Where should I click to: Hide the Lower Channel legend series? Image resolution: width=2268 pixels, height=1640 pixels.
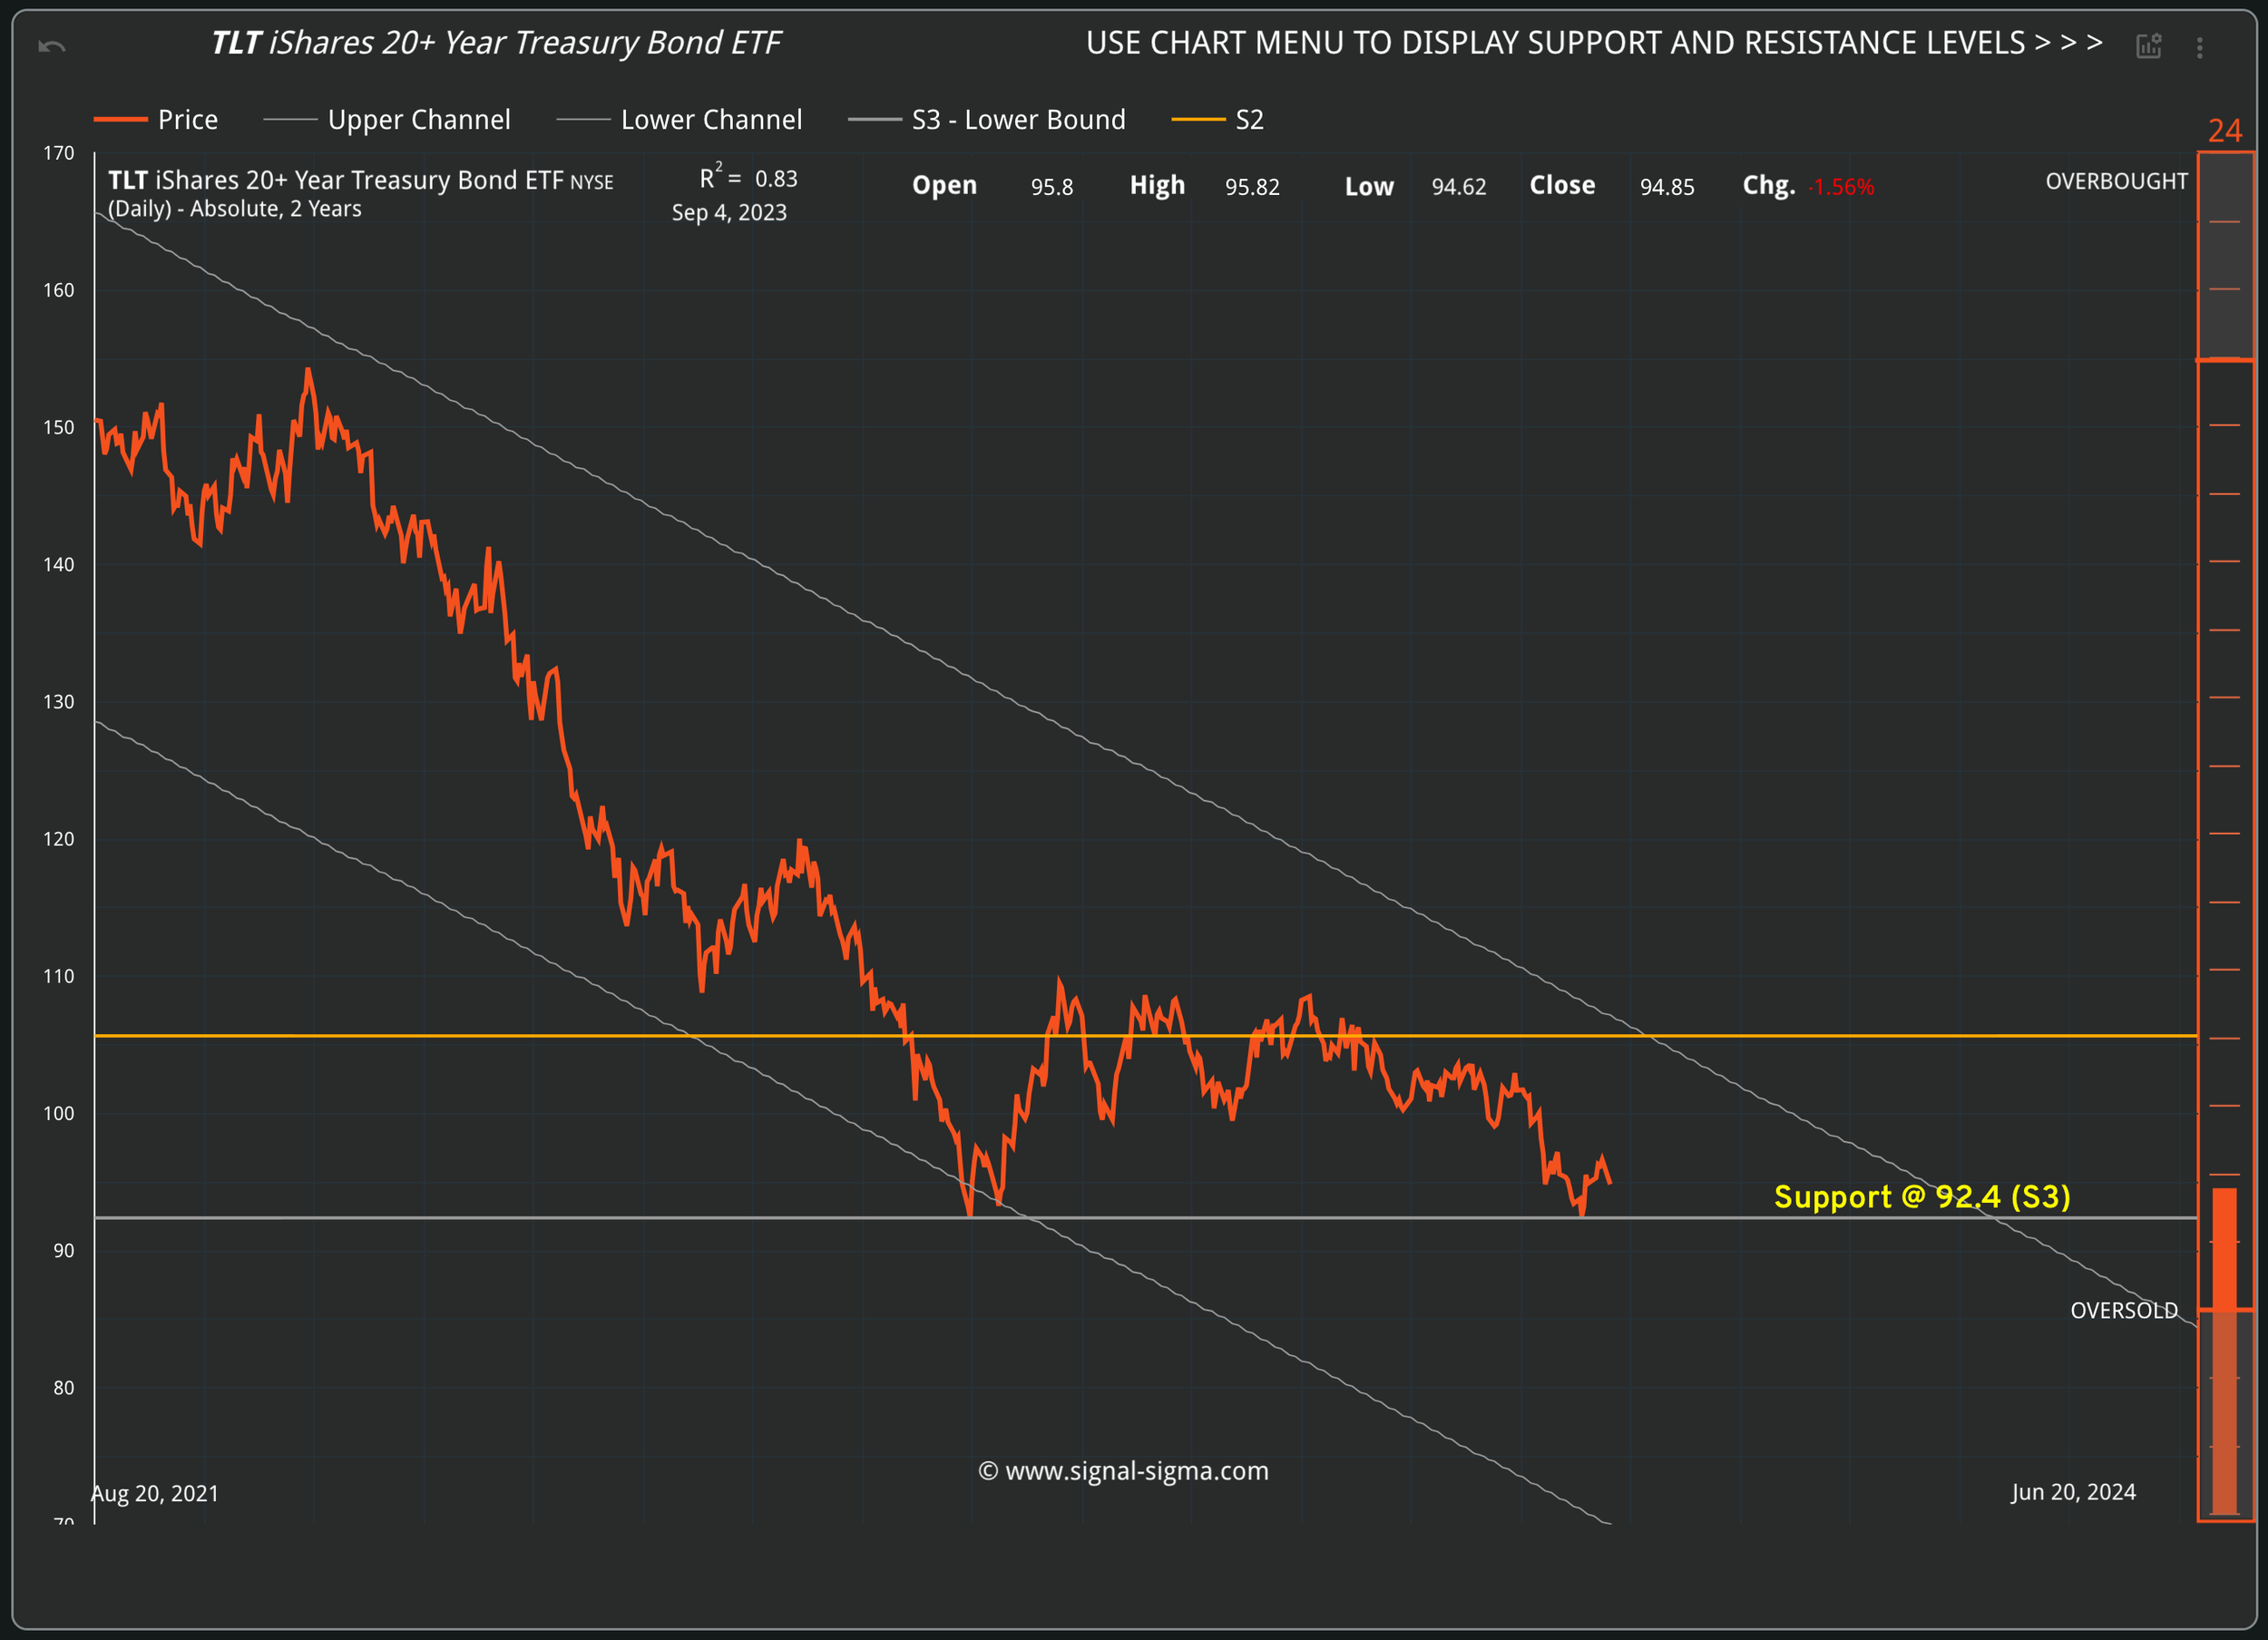[680, 120]
